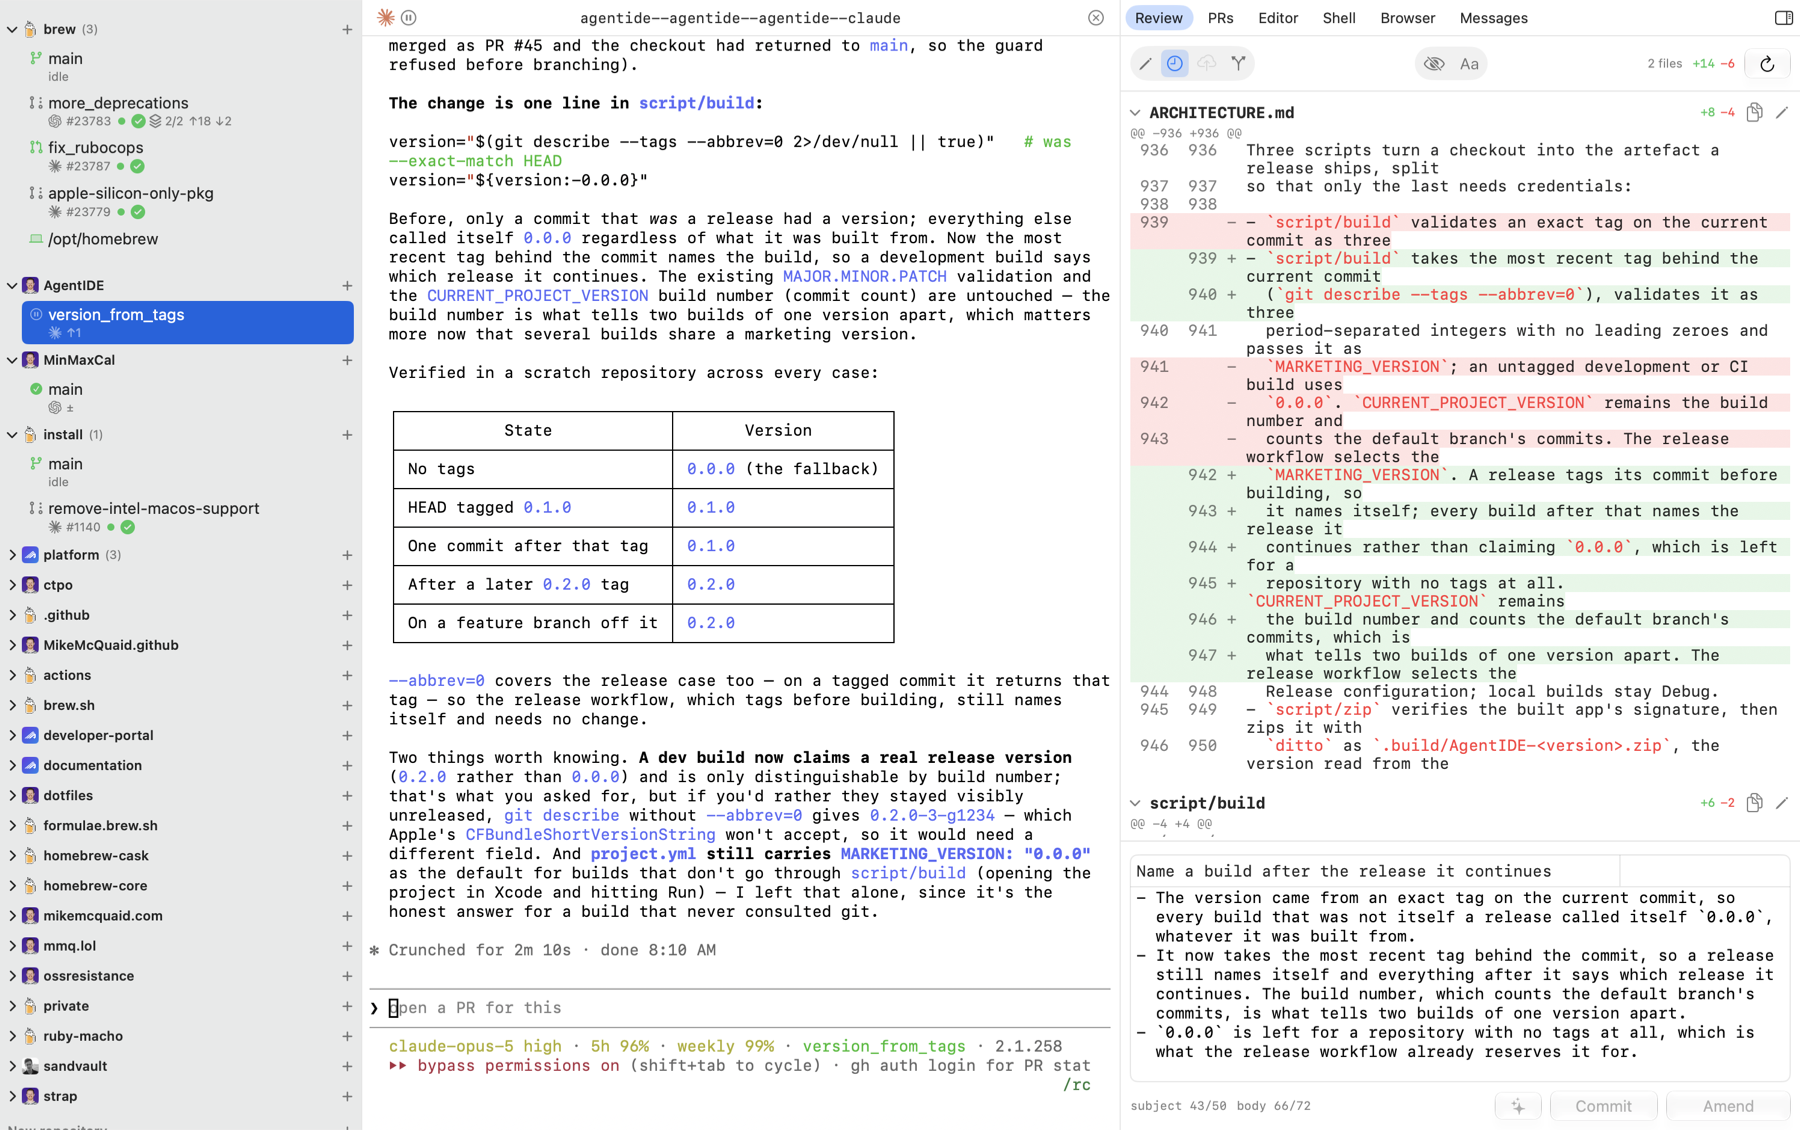Image resolution: width=1800 pixels, height=1130 pixels.
Task: Switch to the Review tab
Action: 1159,18
